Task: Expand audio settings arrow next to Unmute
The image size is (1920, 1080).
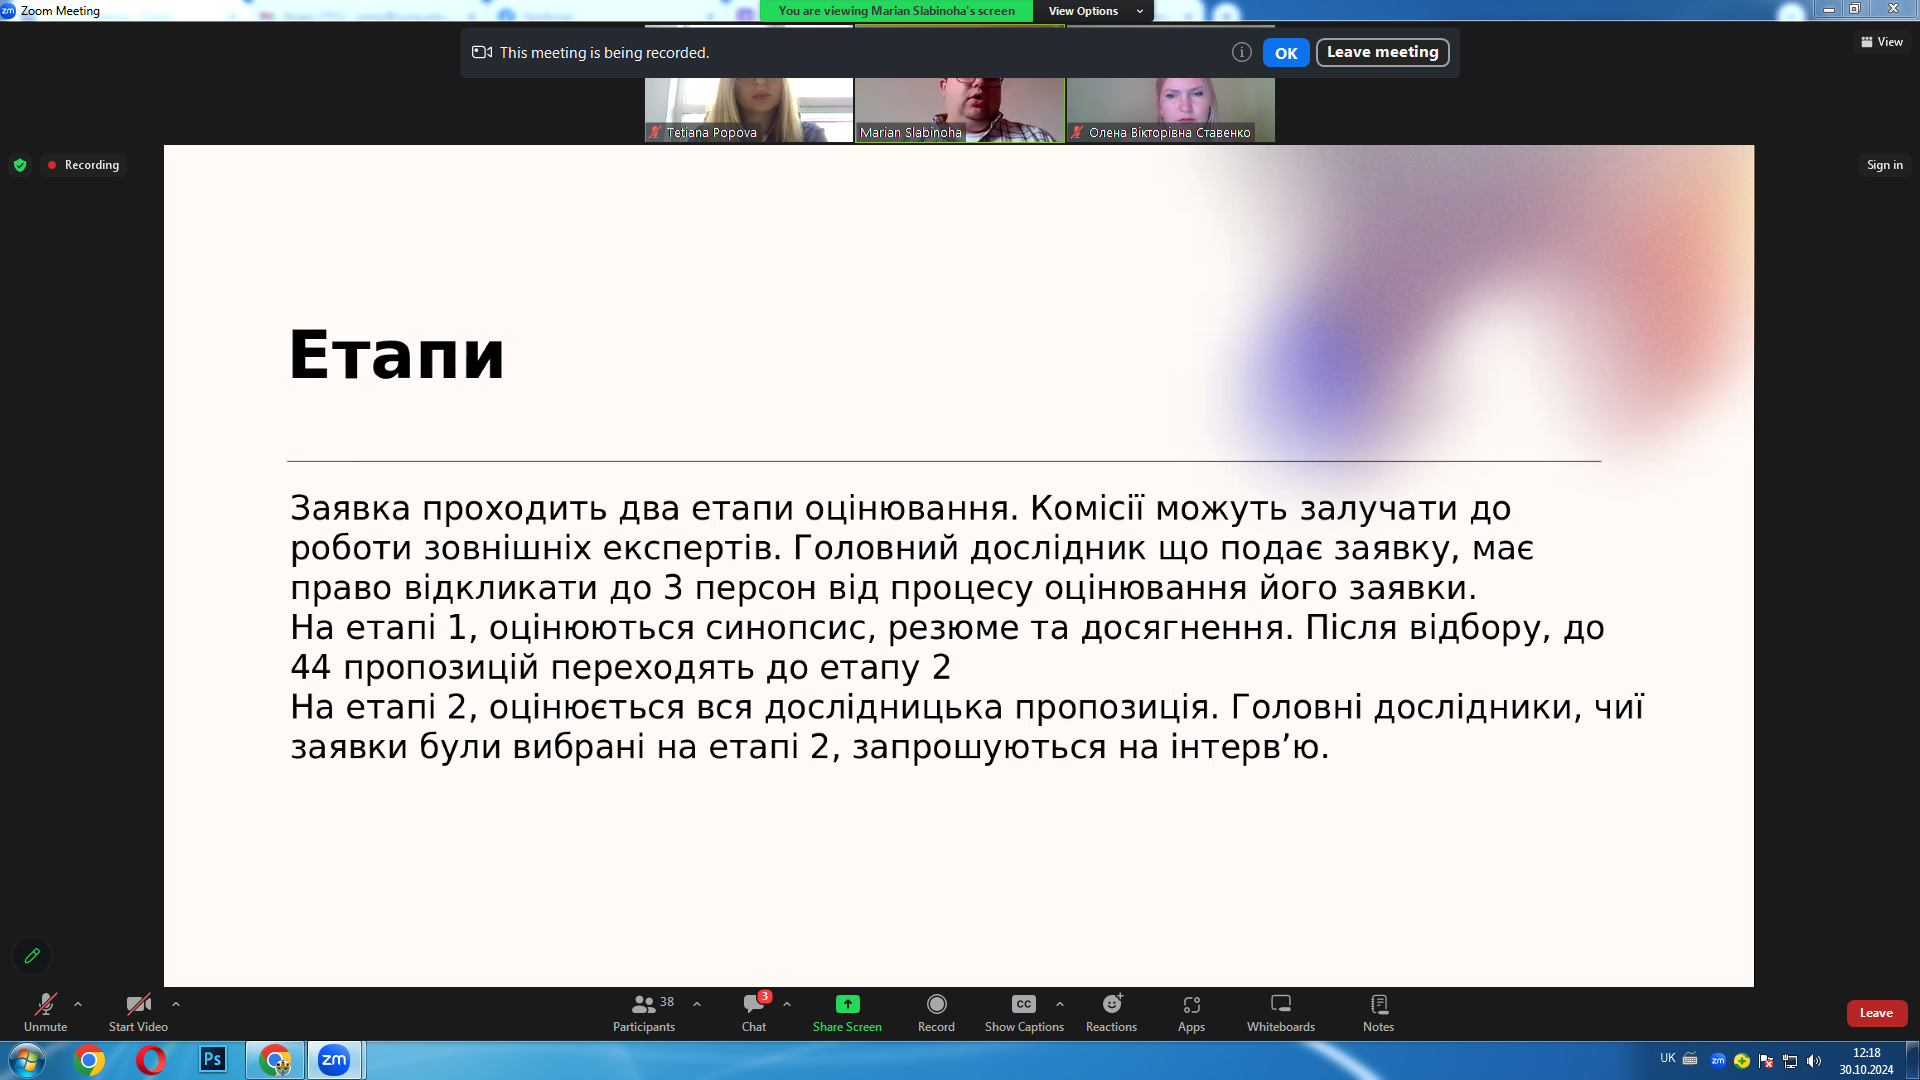Action: [x=78, y=1004]
